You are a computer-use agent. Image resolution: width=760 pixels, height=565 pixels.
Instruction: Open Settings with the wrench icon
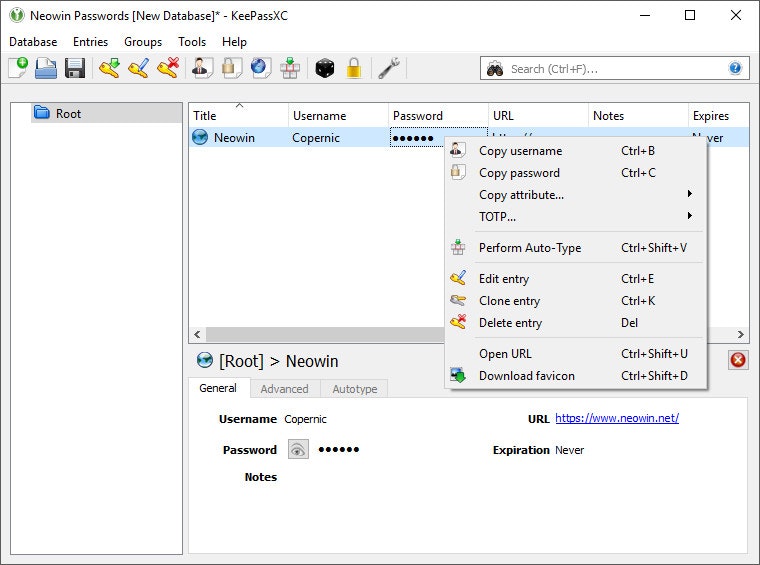(389, 68)
